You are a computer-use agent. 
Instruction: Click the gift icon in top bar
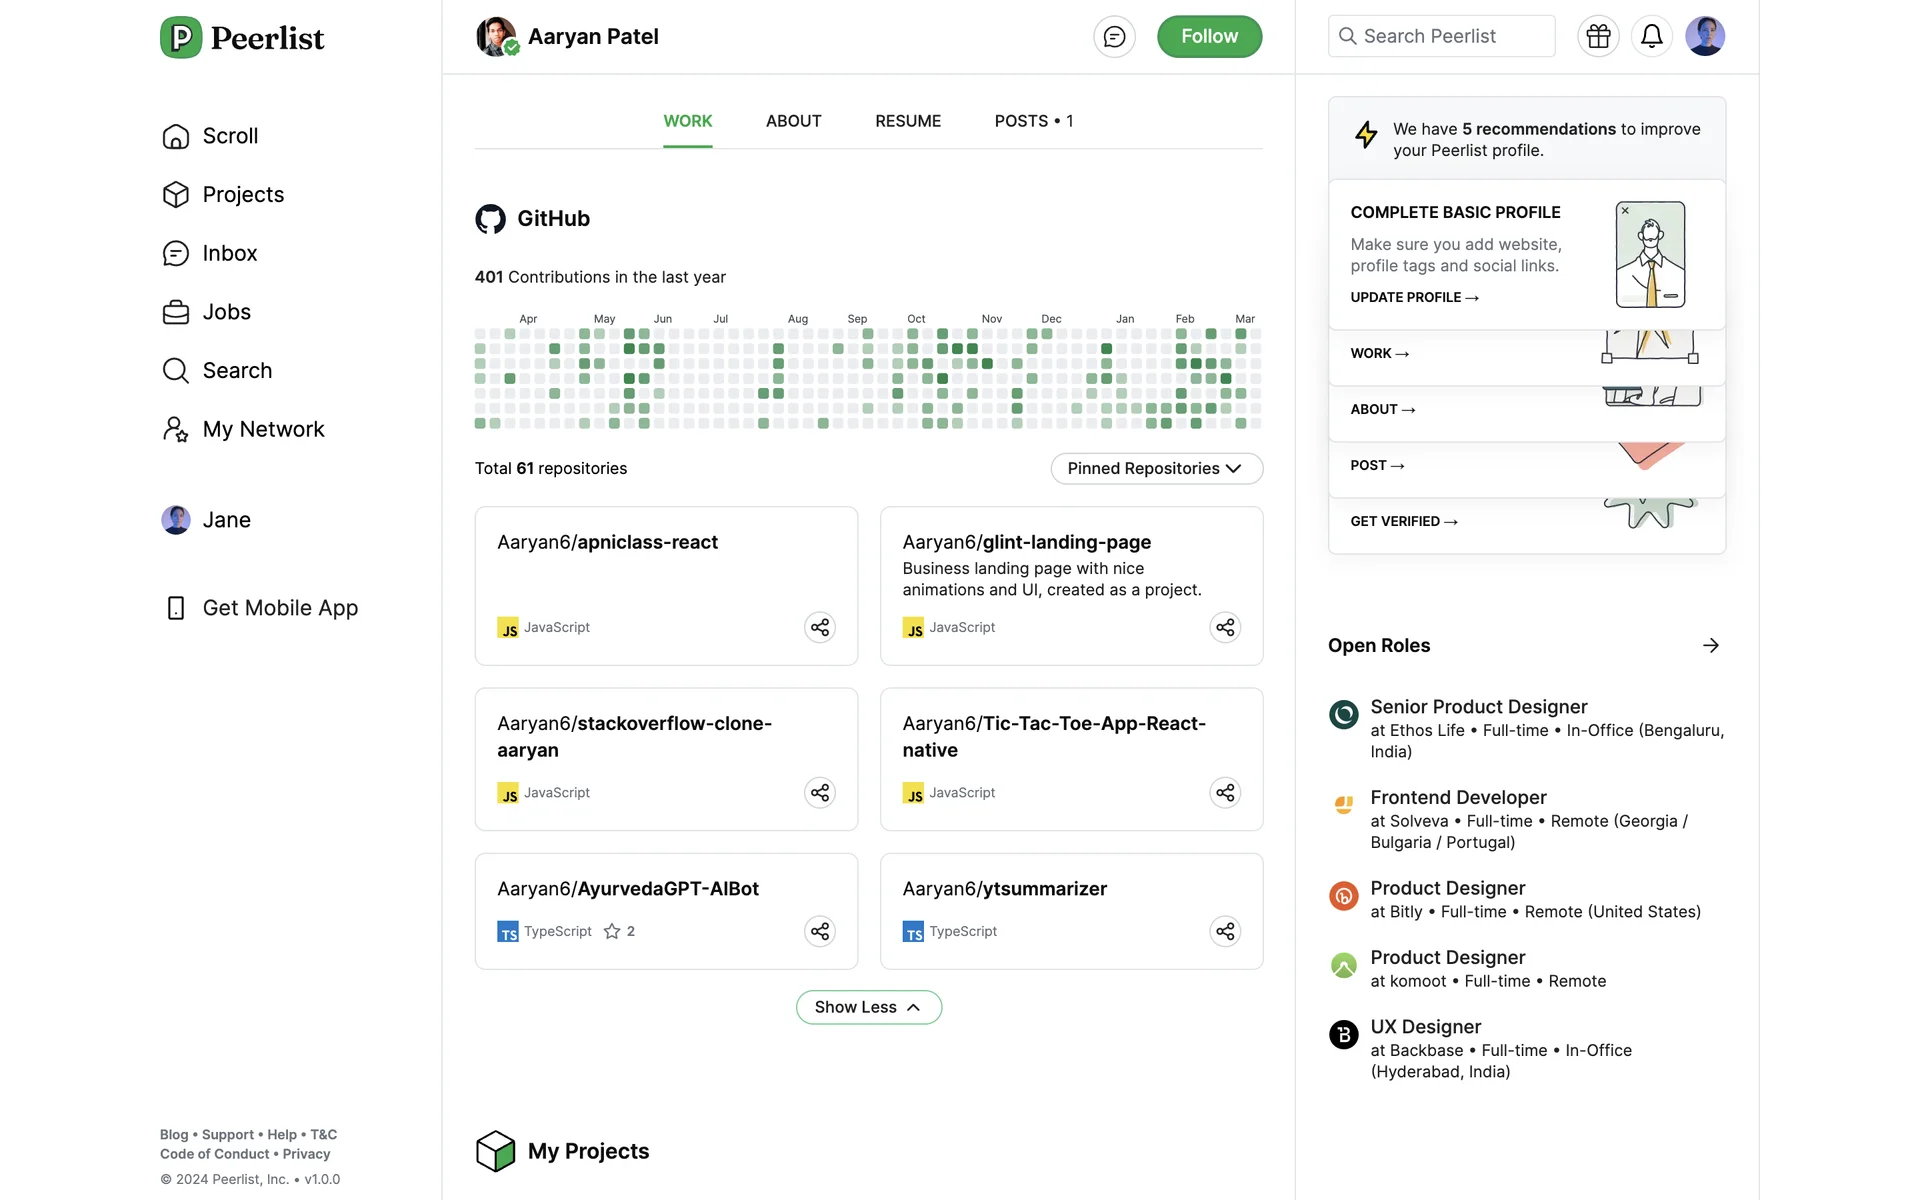tap(1598, 37)
